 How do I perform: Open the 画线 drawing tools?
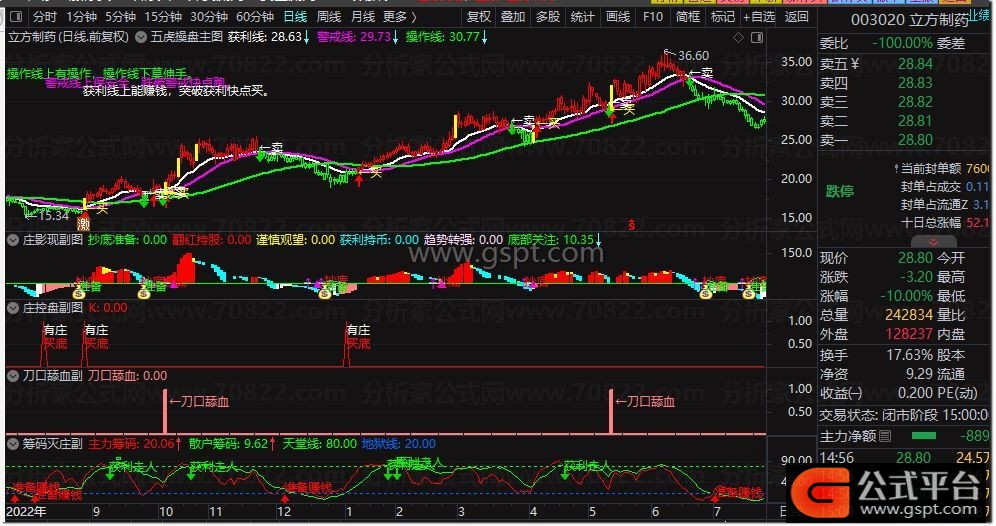tap(617, 17)
